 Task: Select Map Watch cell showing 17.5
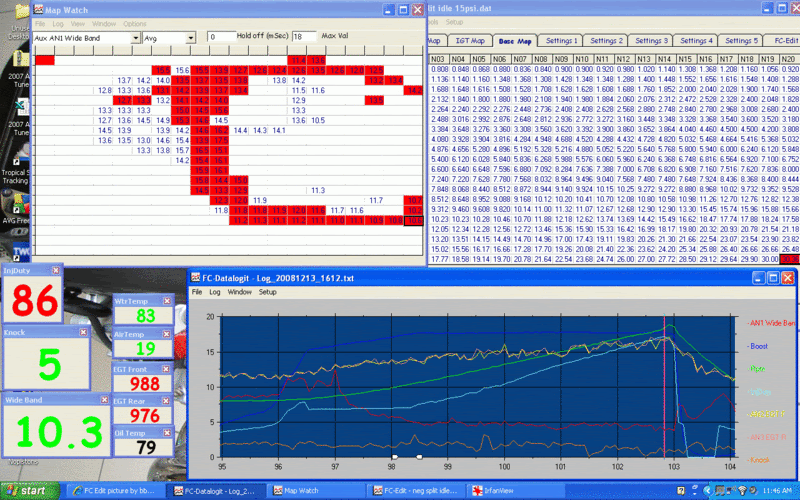[x=220, y=140]
